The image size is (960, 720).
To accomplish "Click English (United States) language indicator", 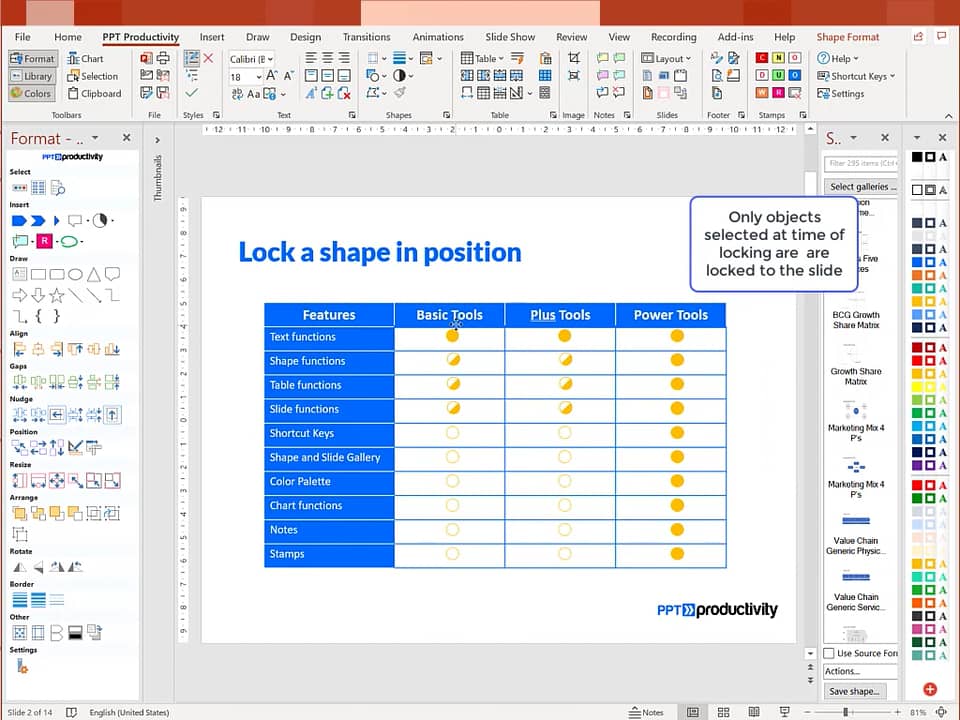I will pyautogui.click(x=129, y=712).
